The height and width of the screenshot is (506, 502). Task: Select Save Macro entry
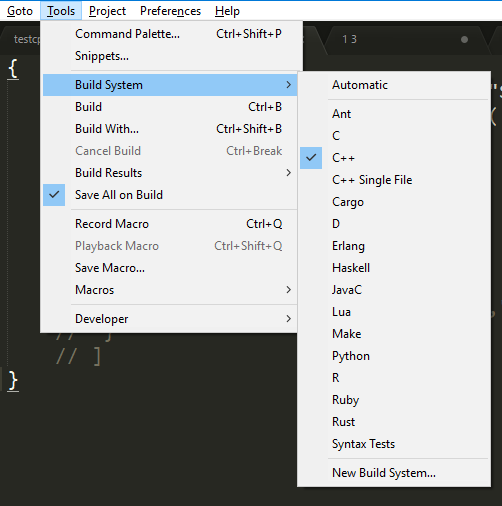[x=170, y=268]
